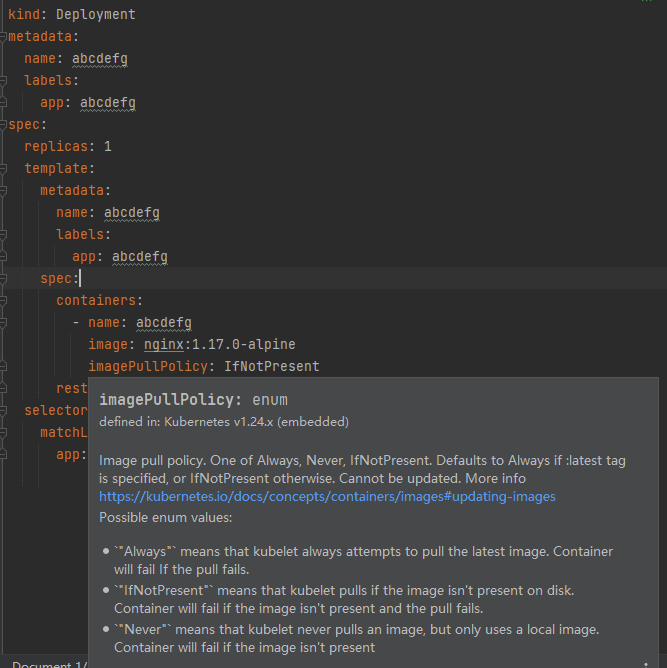Click the 'image' key
The image size is (667, 668).
(x=108, y=344)
